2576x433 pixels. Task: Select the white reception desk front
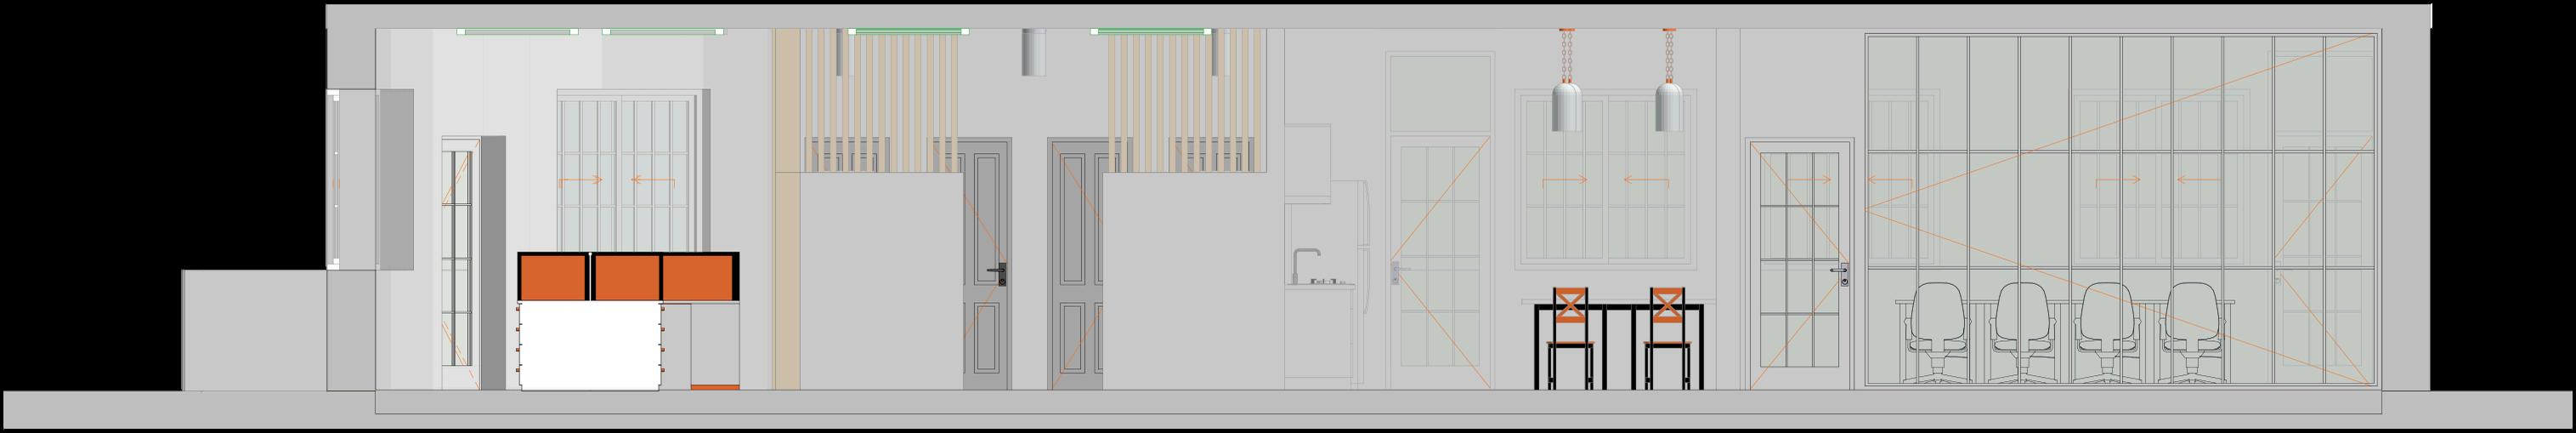(x=590, y=347)
